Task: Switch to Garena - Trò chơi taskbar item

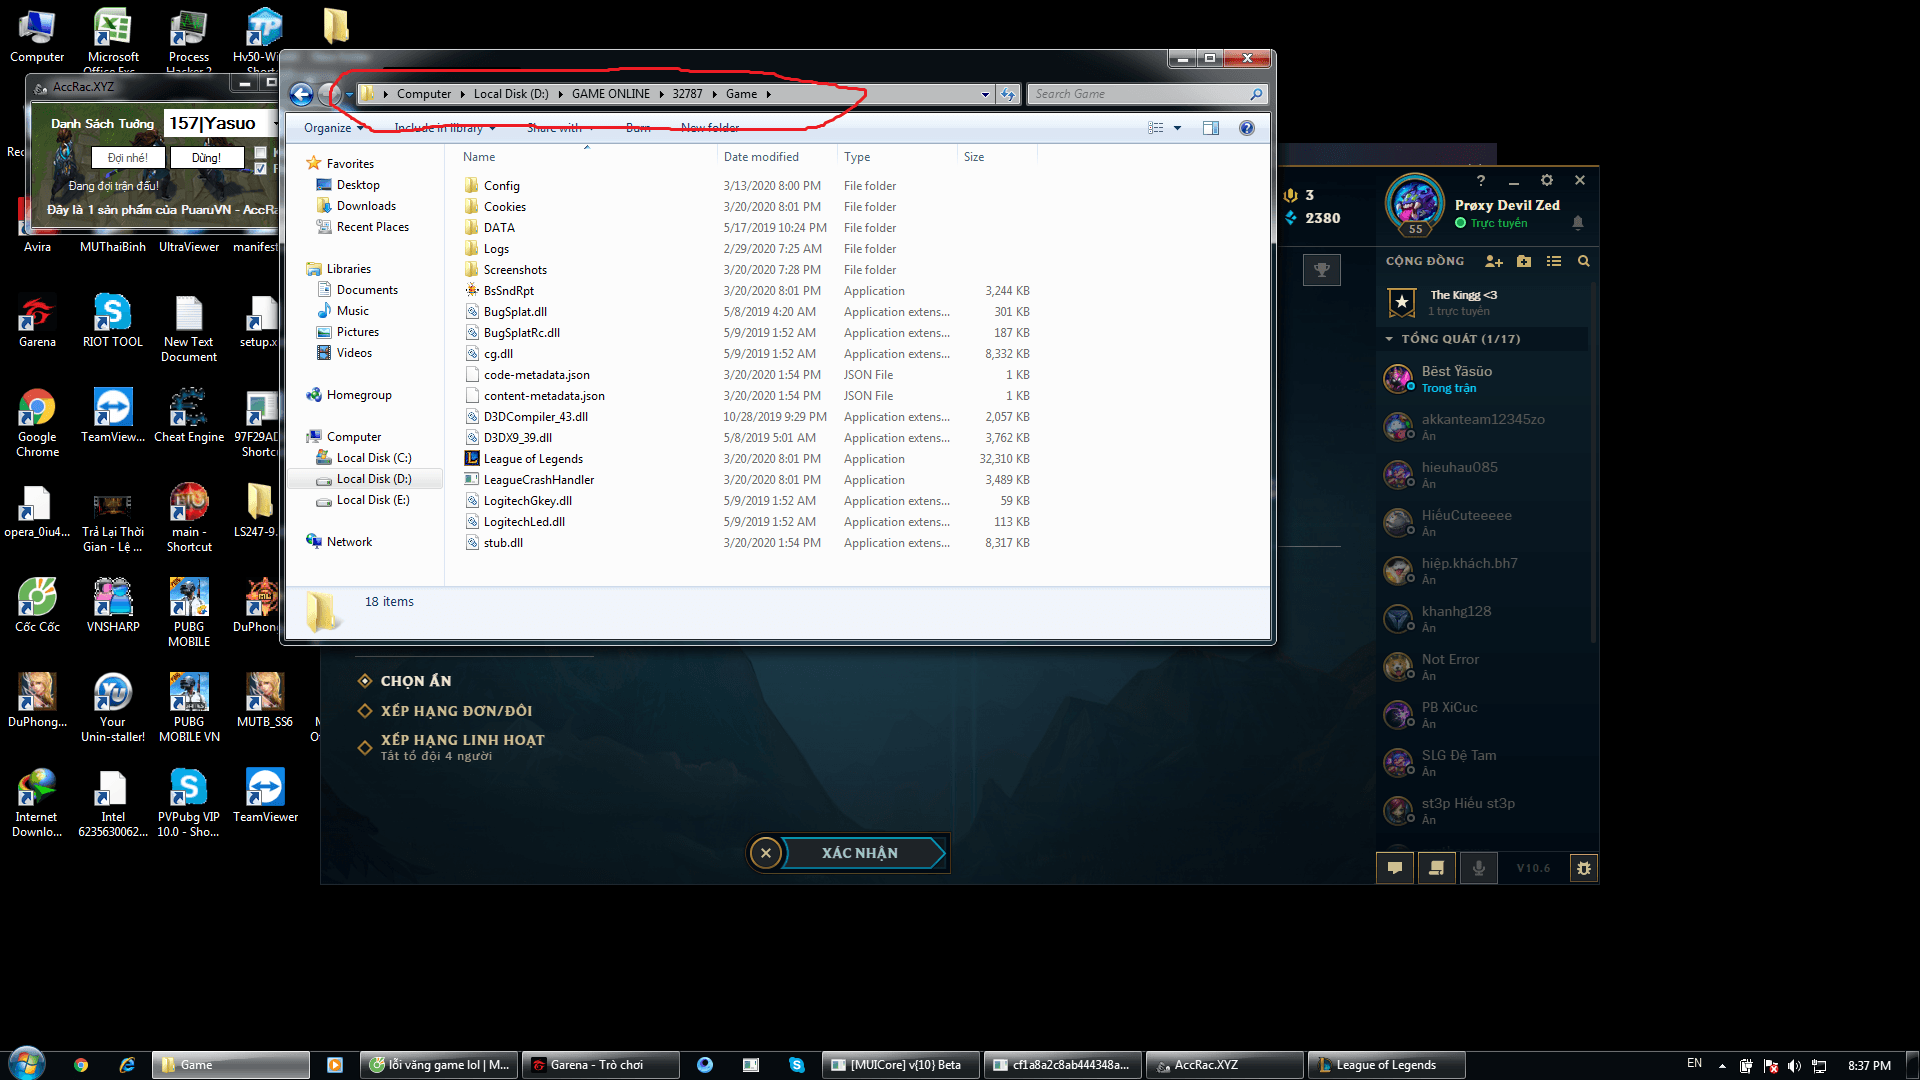Action: tap(602, 1065)
